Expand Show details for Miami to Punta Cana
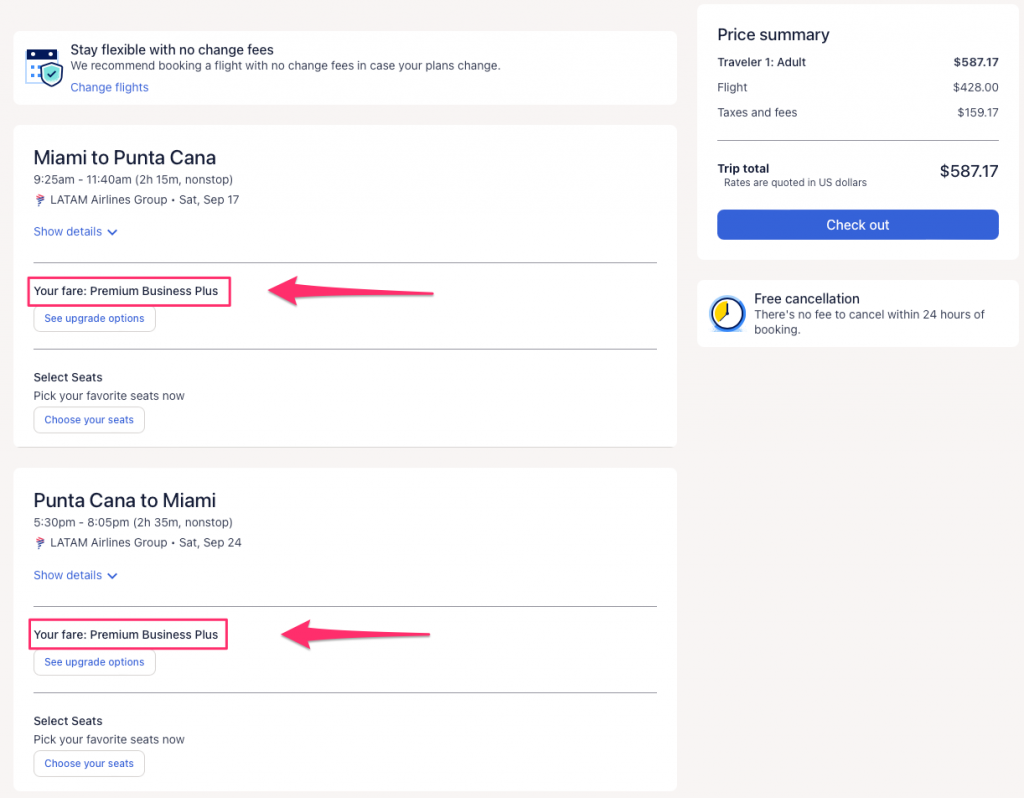The width and height of the screenshot is (1024, 798). point(76,232)
